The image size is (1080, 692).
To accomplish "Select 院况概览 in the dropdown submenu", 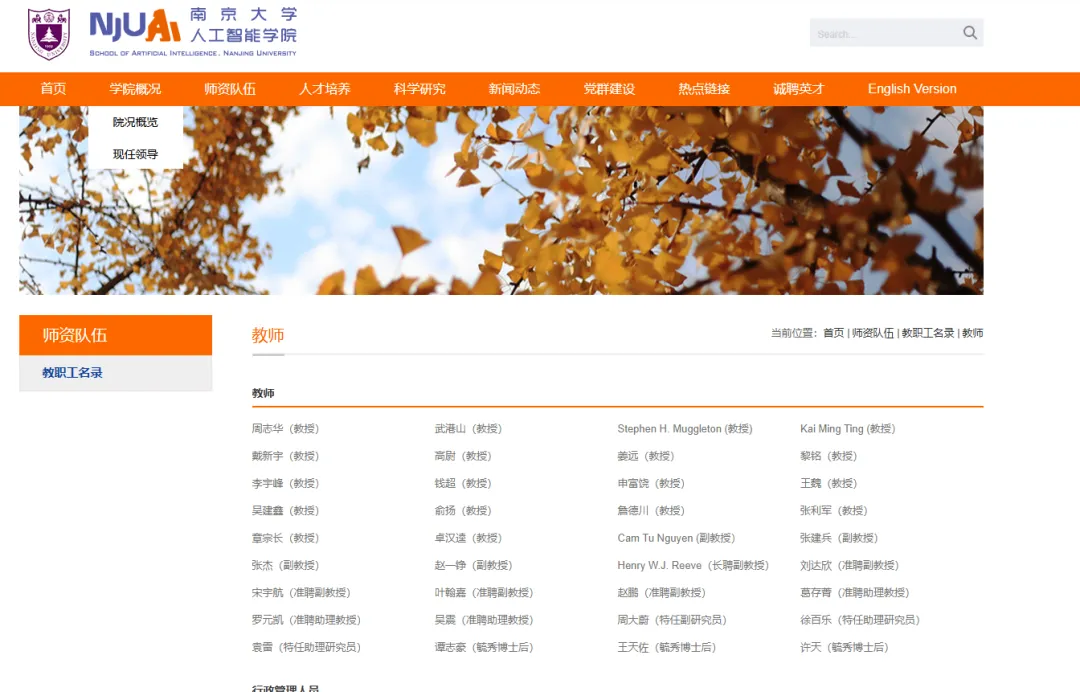I will pyautogui.click(x=136, y=122).
